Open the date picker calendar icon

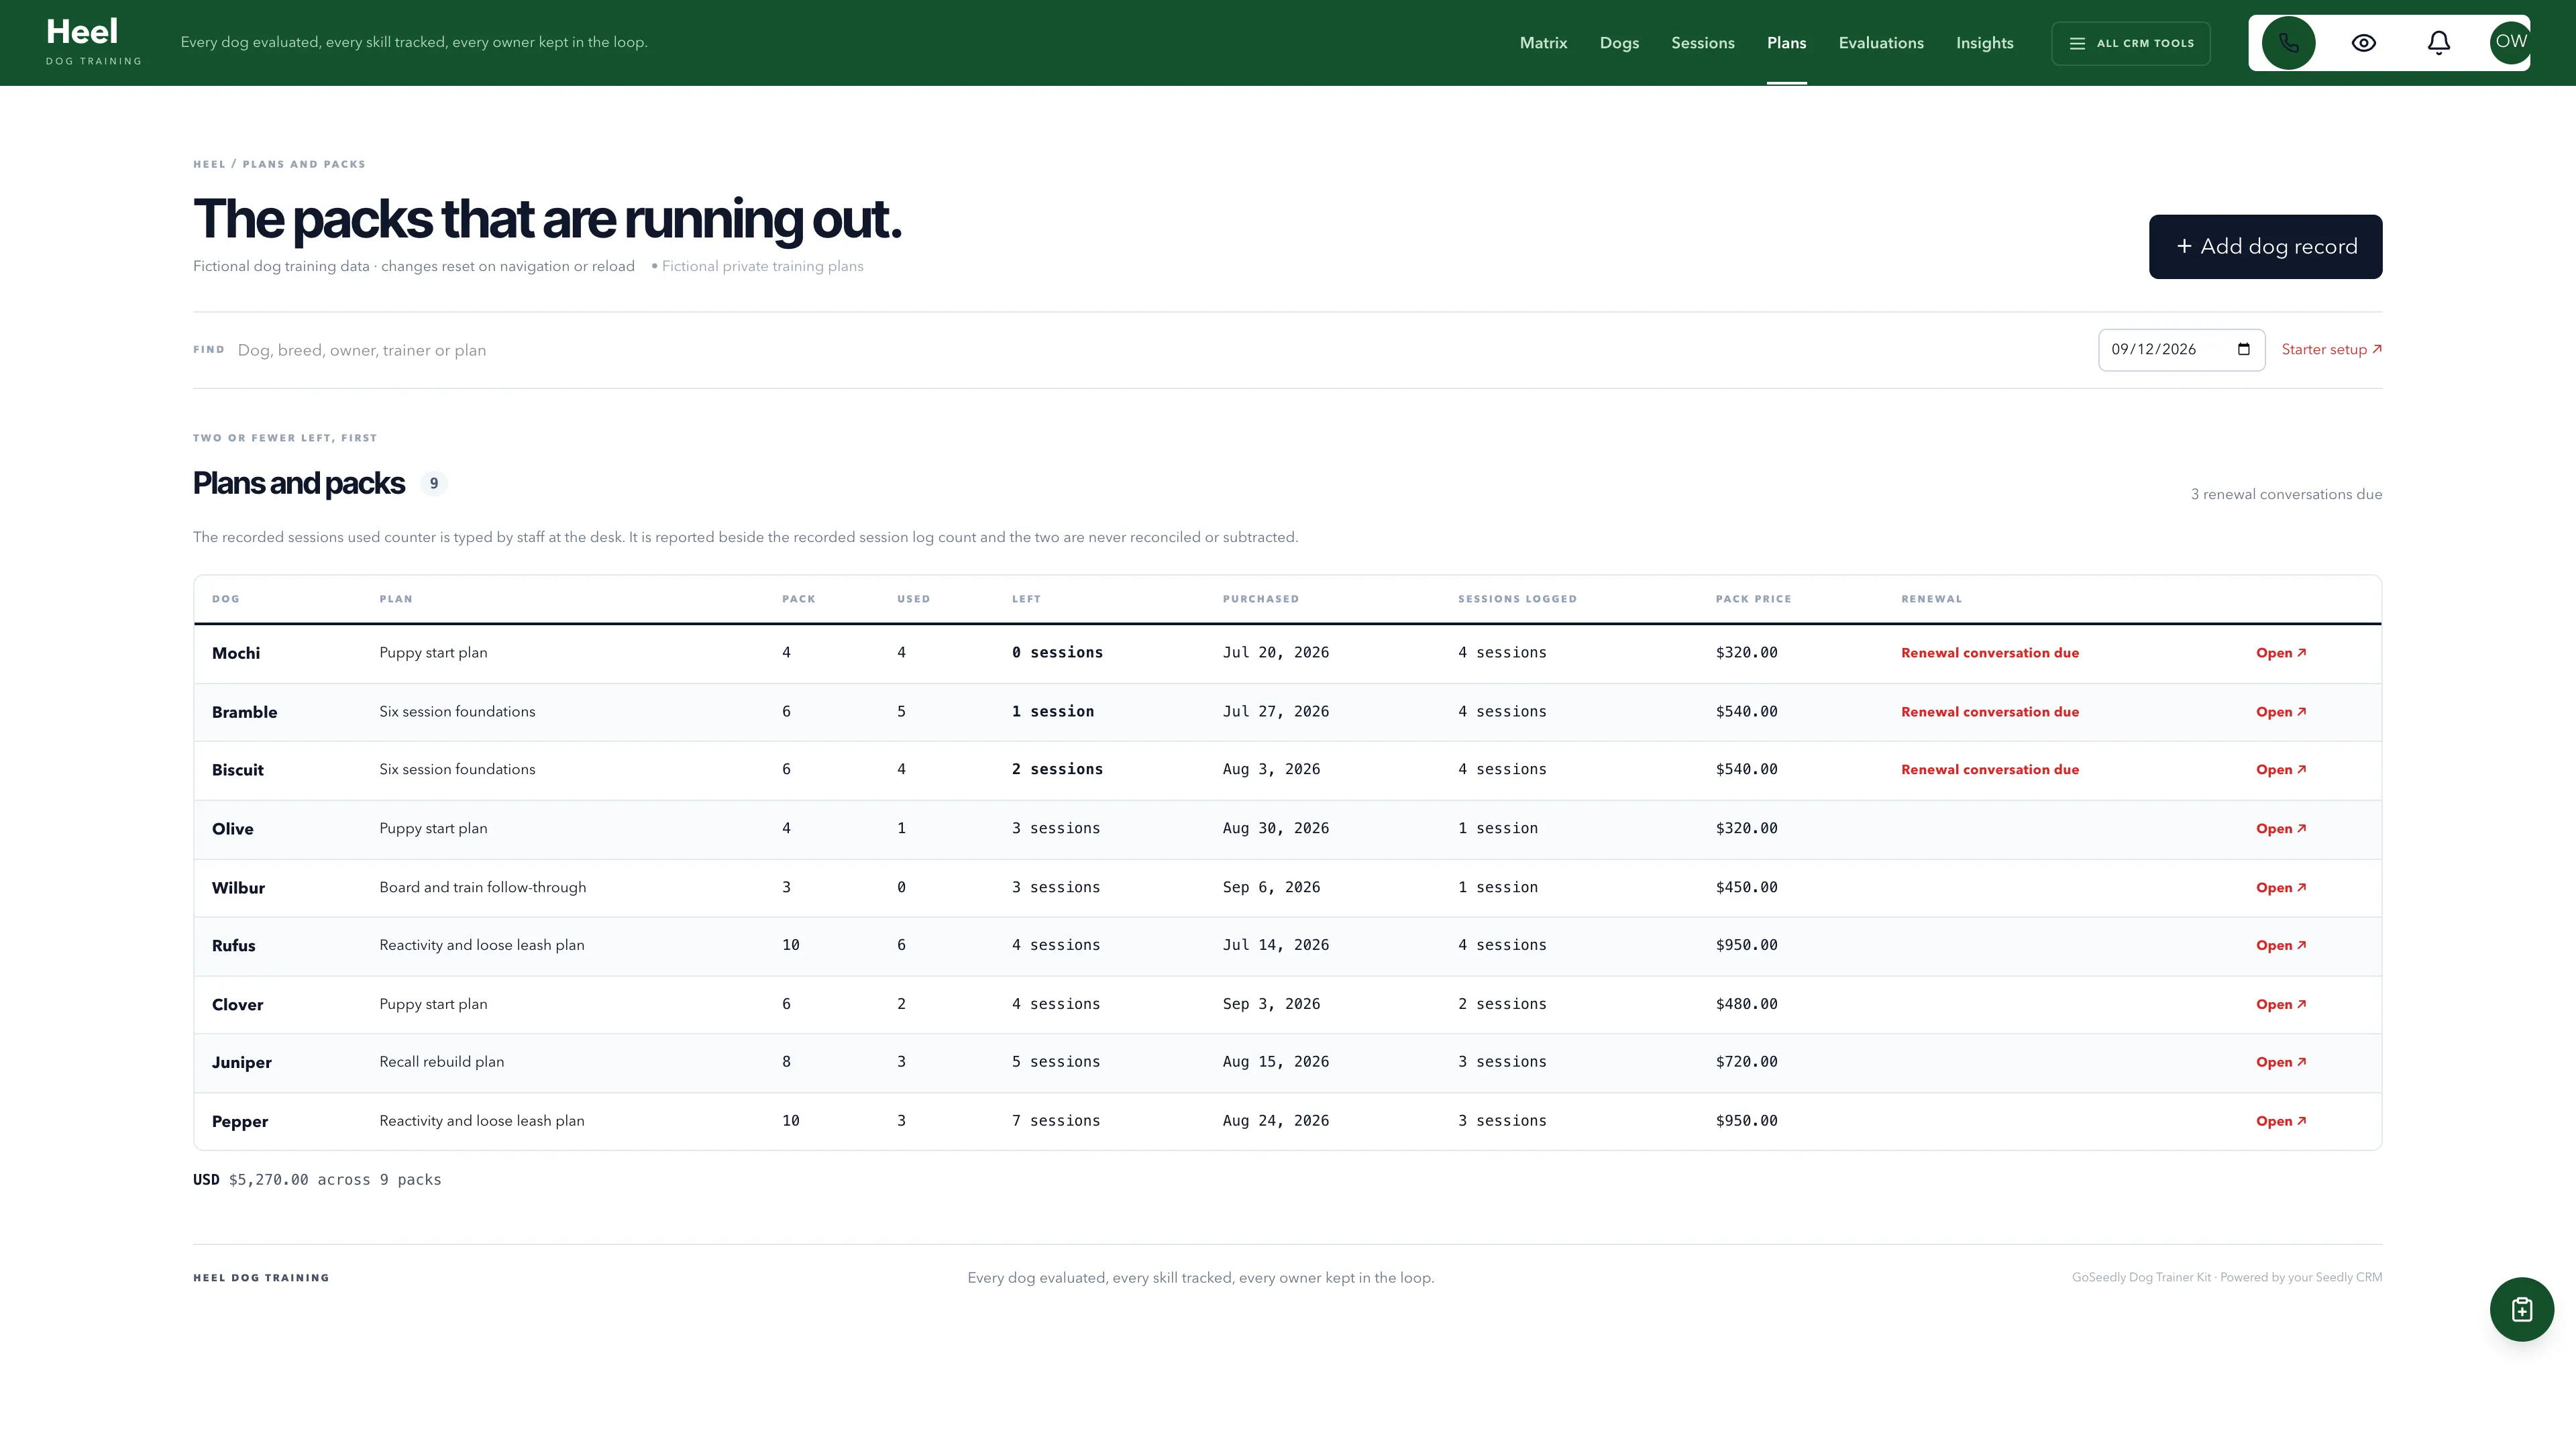(2243, 349)
